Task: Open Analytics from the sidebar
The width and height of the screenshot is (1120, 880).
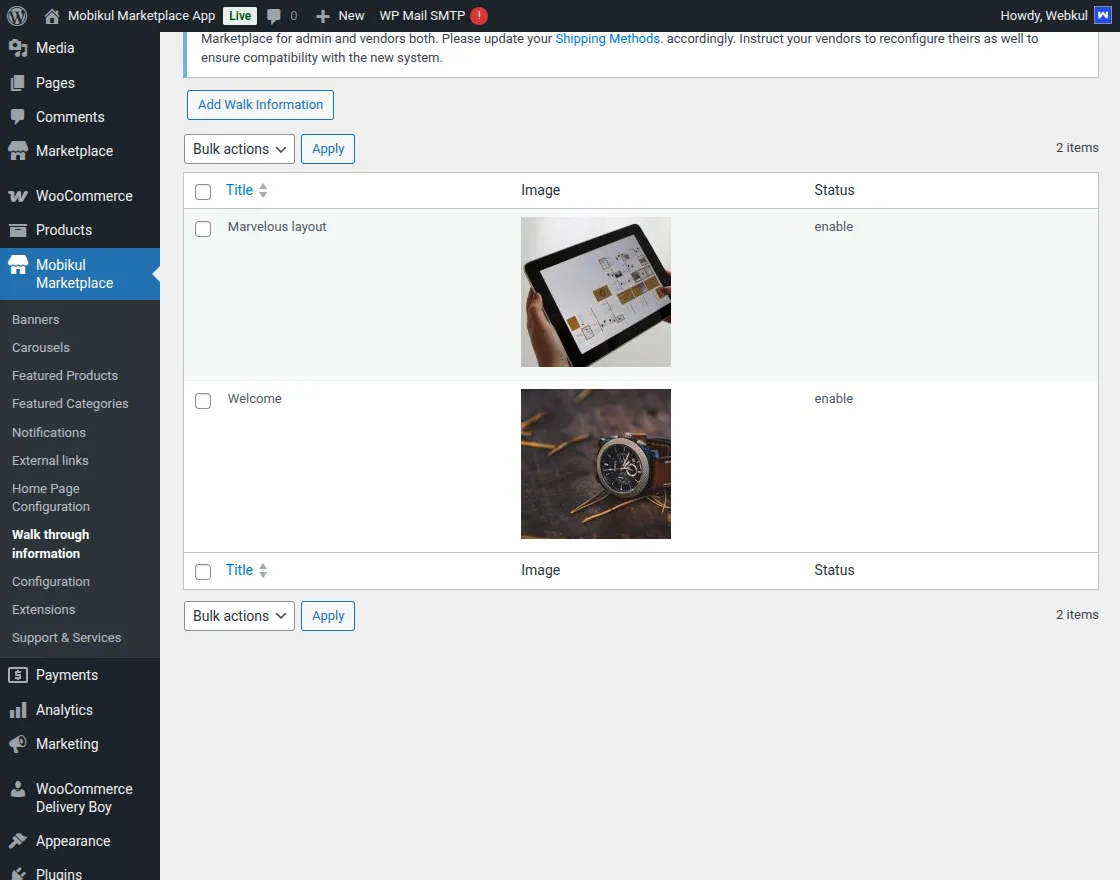Action: pos(66,709)
